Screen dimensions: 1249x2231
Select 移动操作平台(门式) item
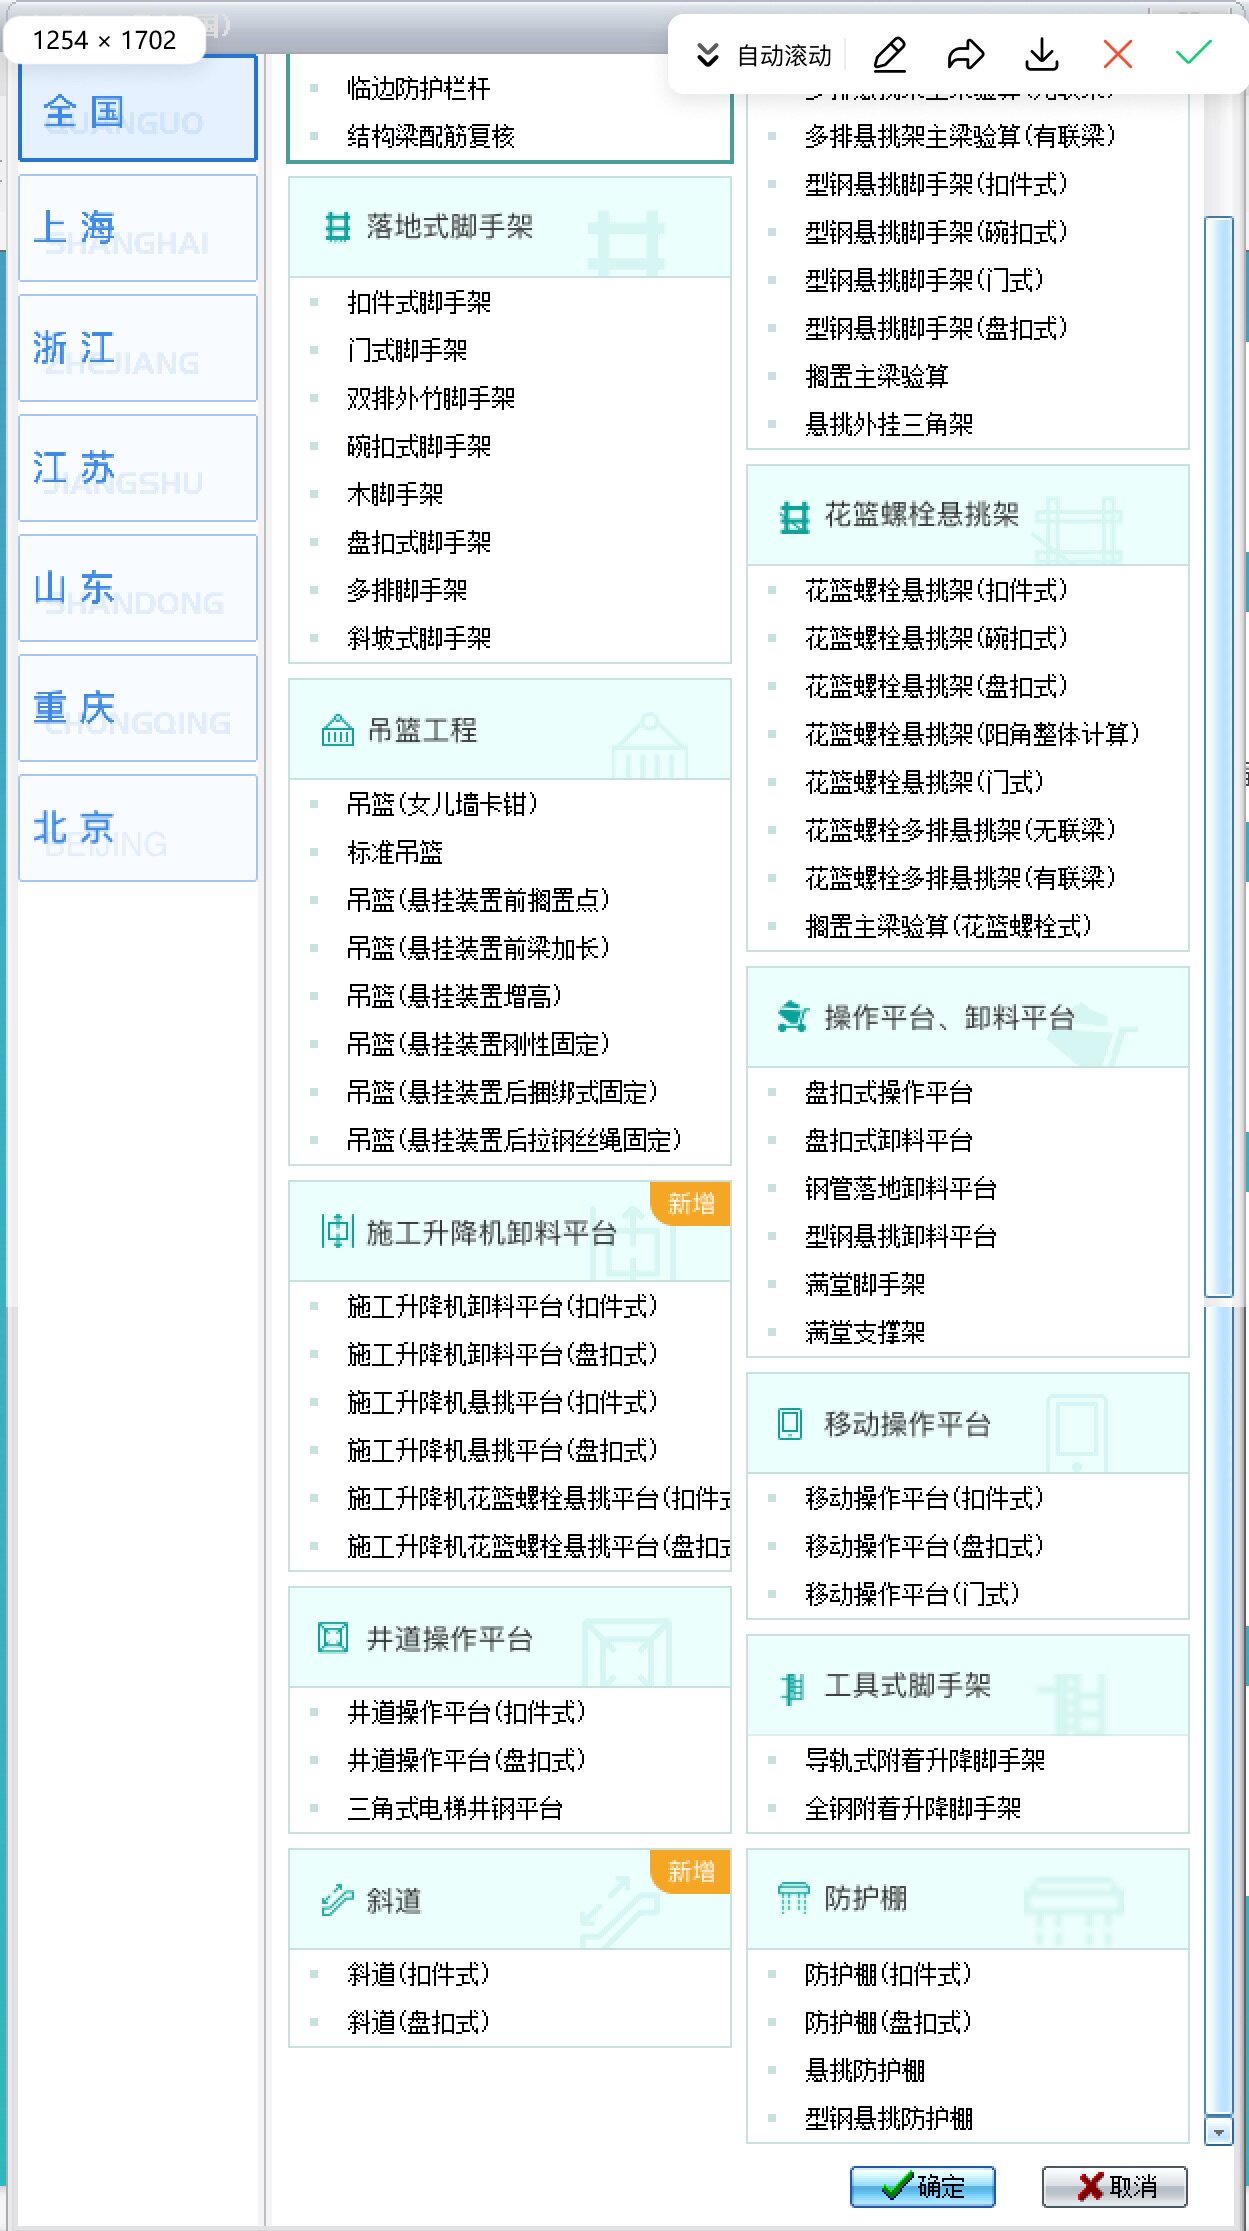pos(912,1595)
